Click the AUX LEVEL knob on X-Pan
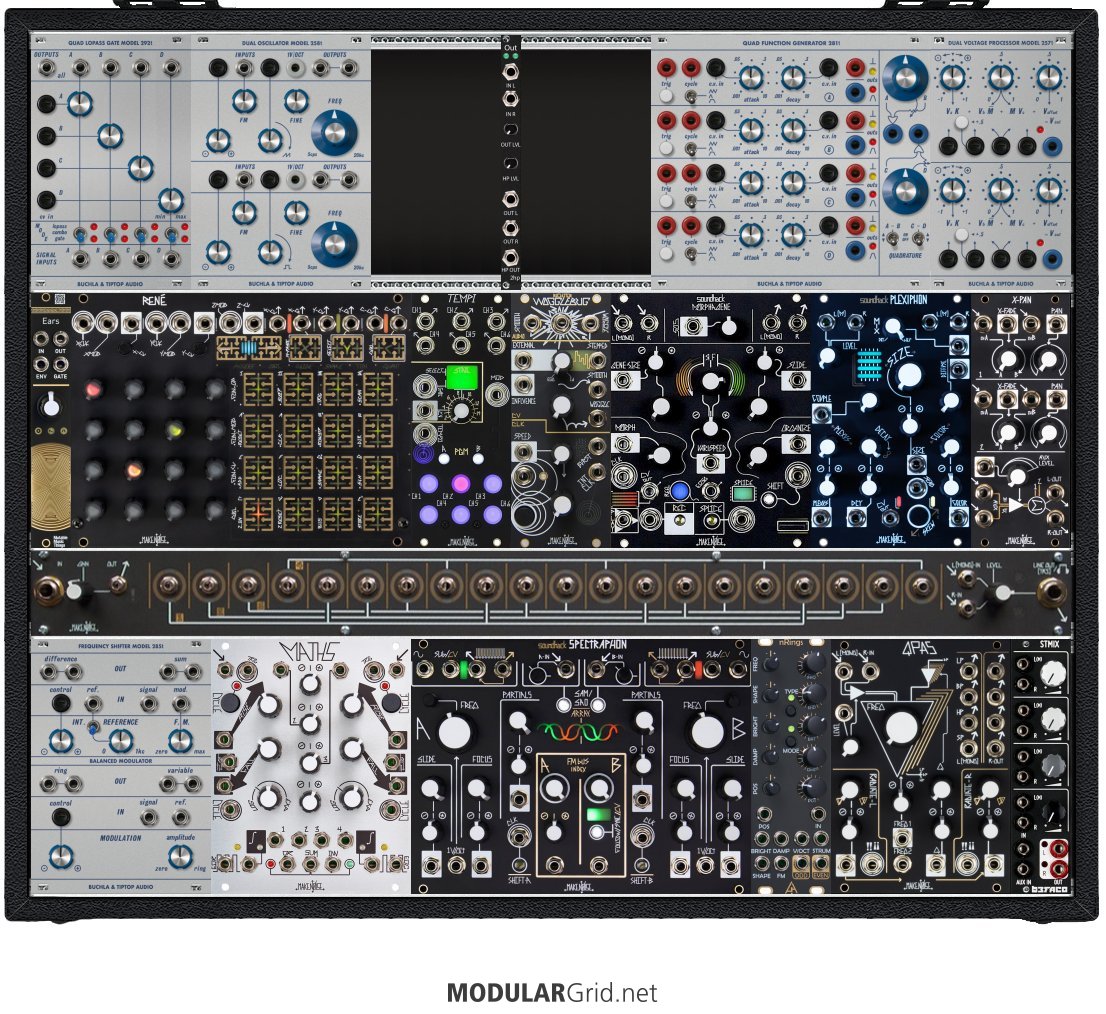 (x=1016, y=477)
